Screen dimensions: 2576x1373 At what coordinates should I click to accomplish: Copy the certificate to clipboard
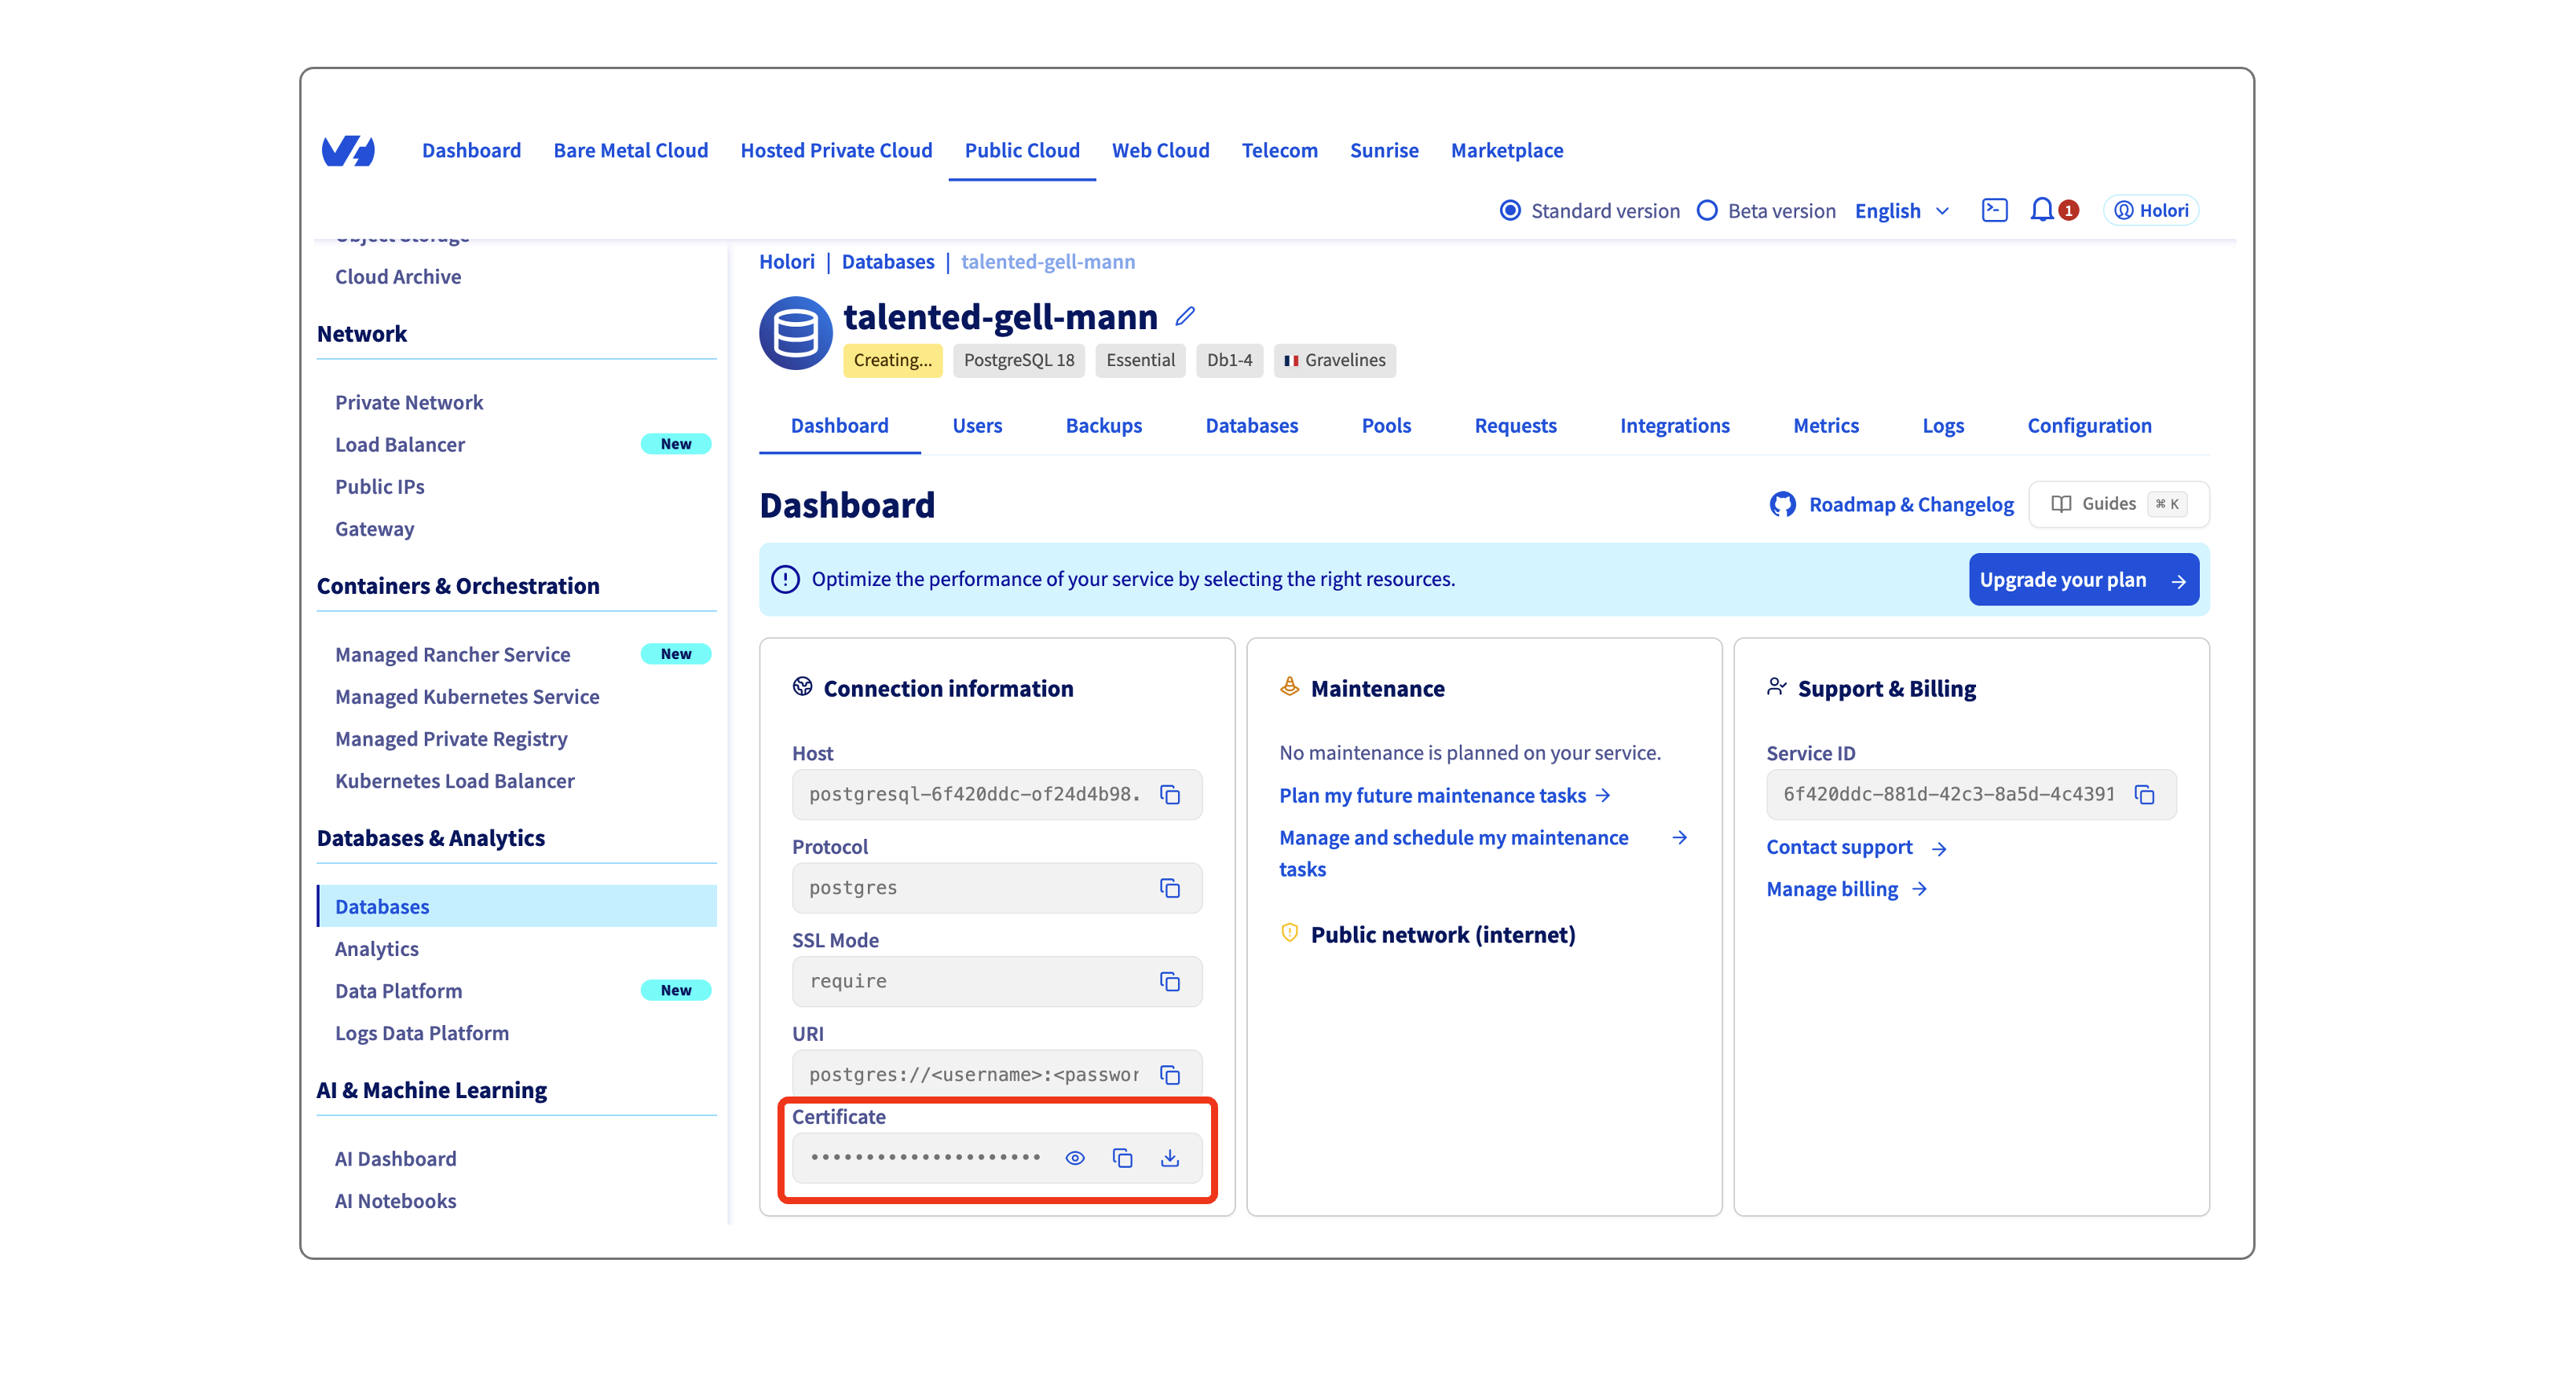tap(1122, 1157)
